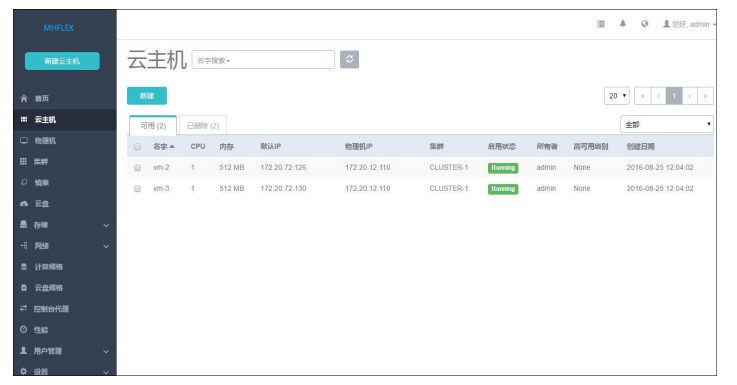
Task: Click the 性能 clock icon
Action: 24,330
